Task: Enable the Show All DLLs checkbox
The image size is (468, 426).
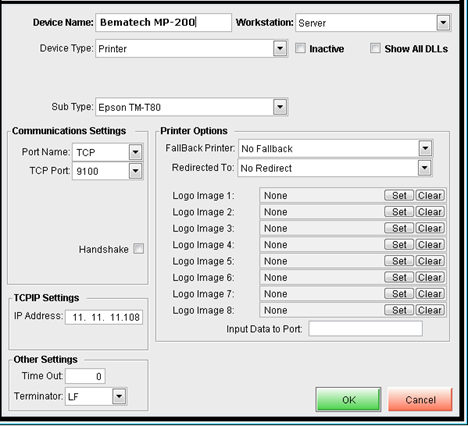Action: click(x=375, y=48)
